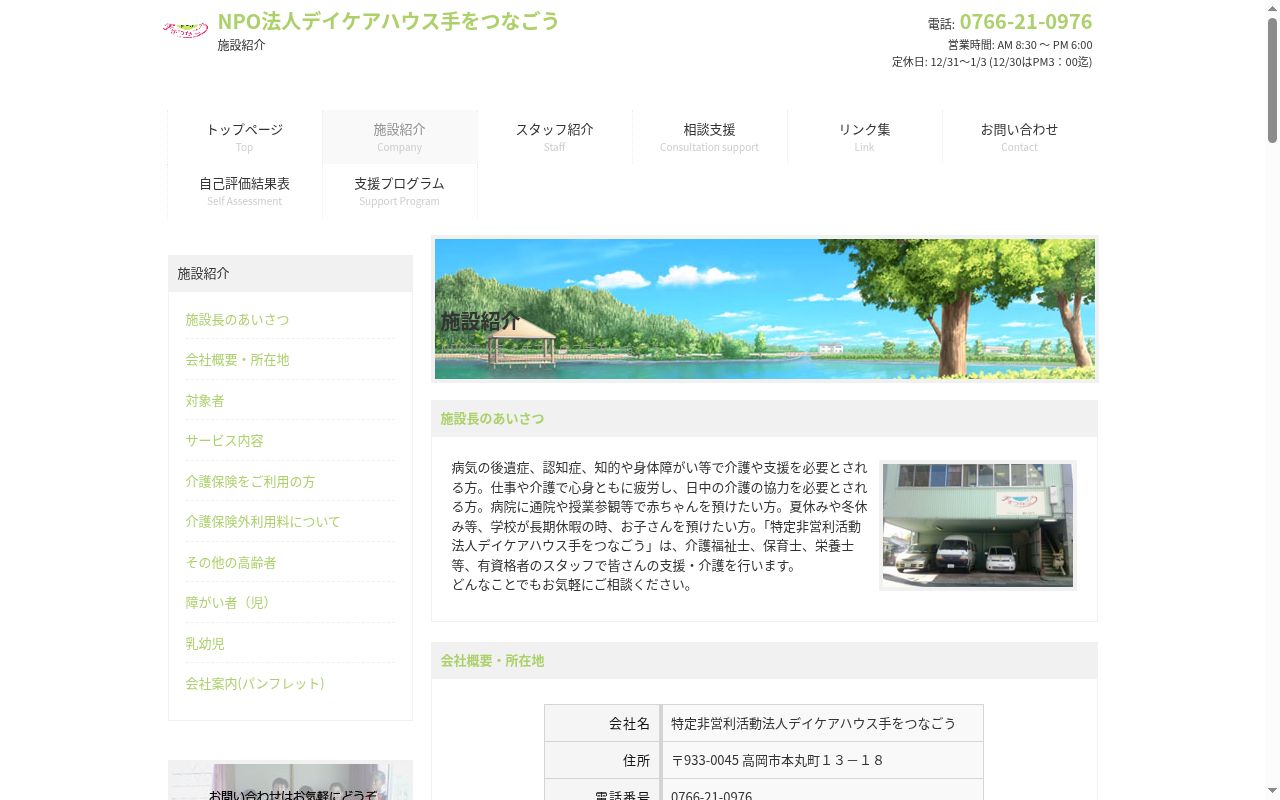
Task: Click the 営業時間 AM 8:30 text
Action: point(1020,45)
